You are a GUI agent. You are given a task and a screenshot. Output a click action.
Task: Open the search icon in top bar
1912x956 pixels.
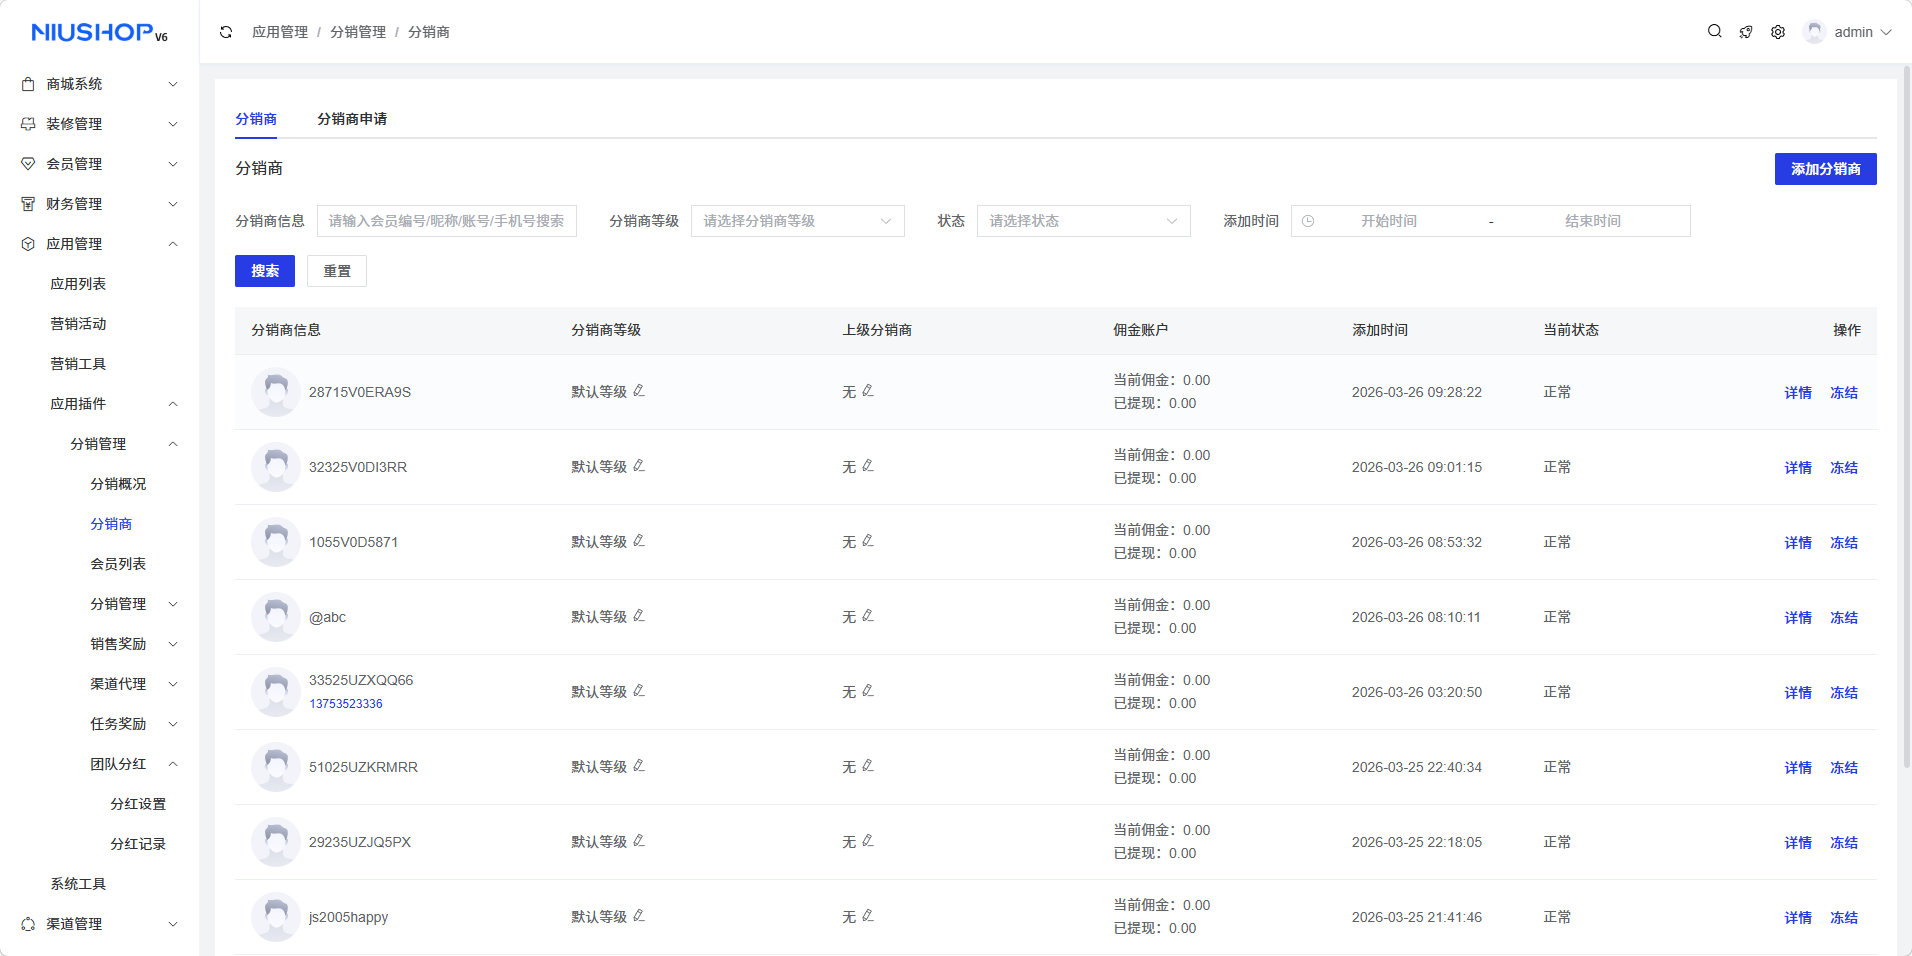pos(1714,32)
